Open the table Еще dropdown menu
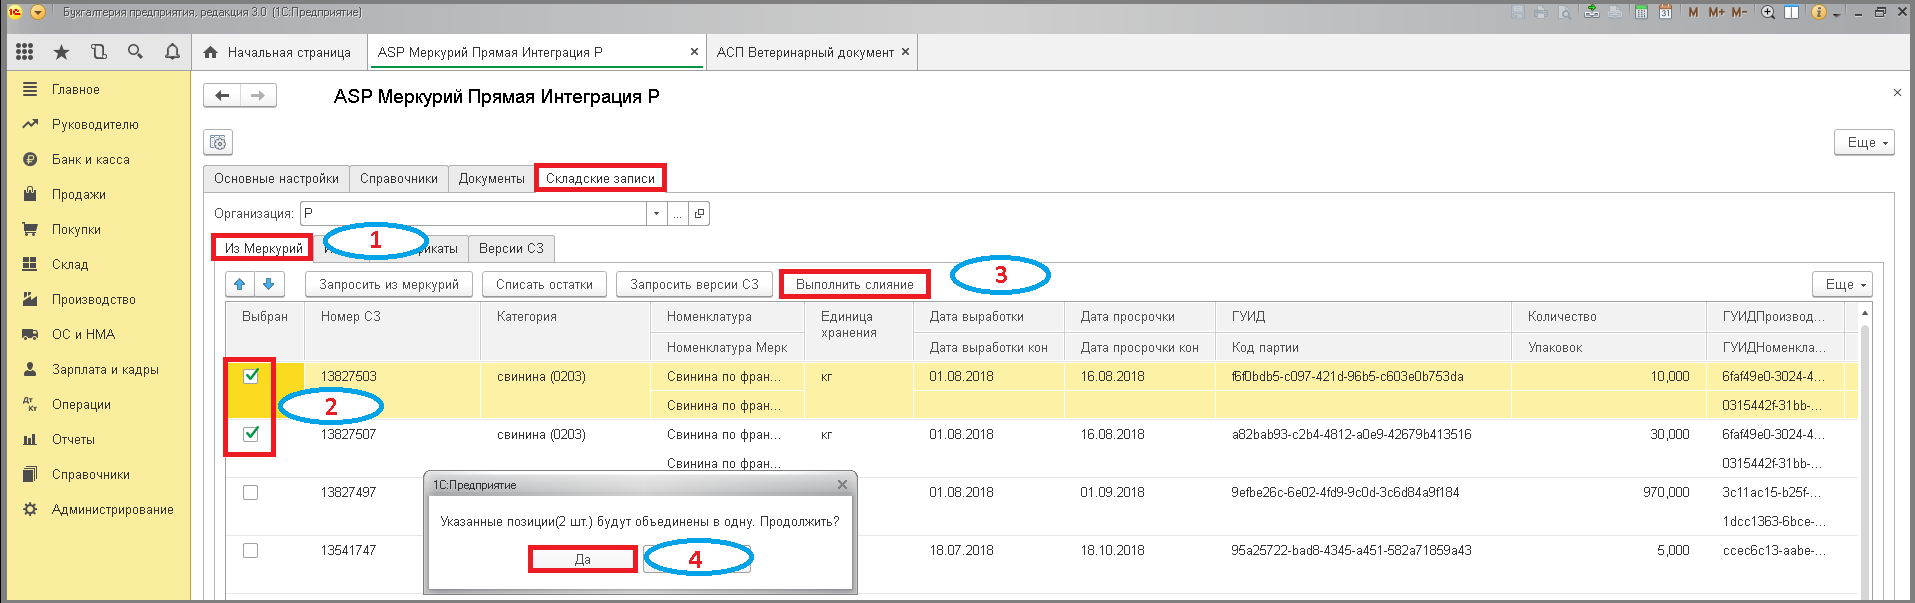Image resolution: width=1915 pixels, height=603 pixels. pyautogui.click(x=1842, y=284)
